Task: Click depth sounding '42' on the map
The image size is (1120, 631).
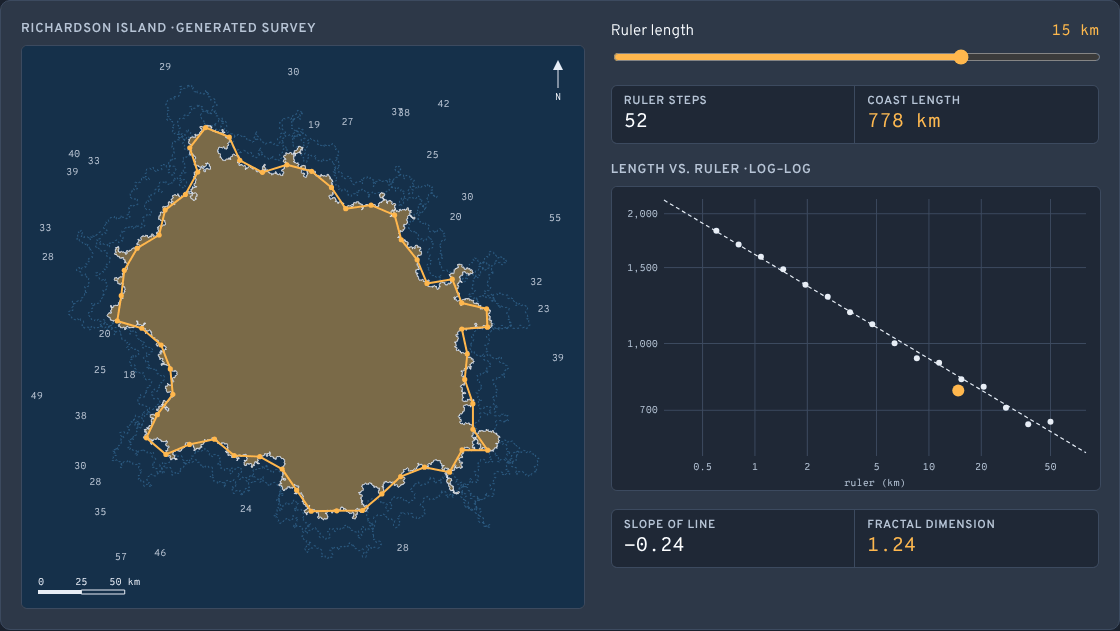Action: click(x=444, y=104)
